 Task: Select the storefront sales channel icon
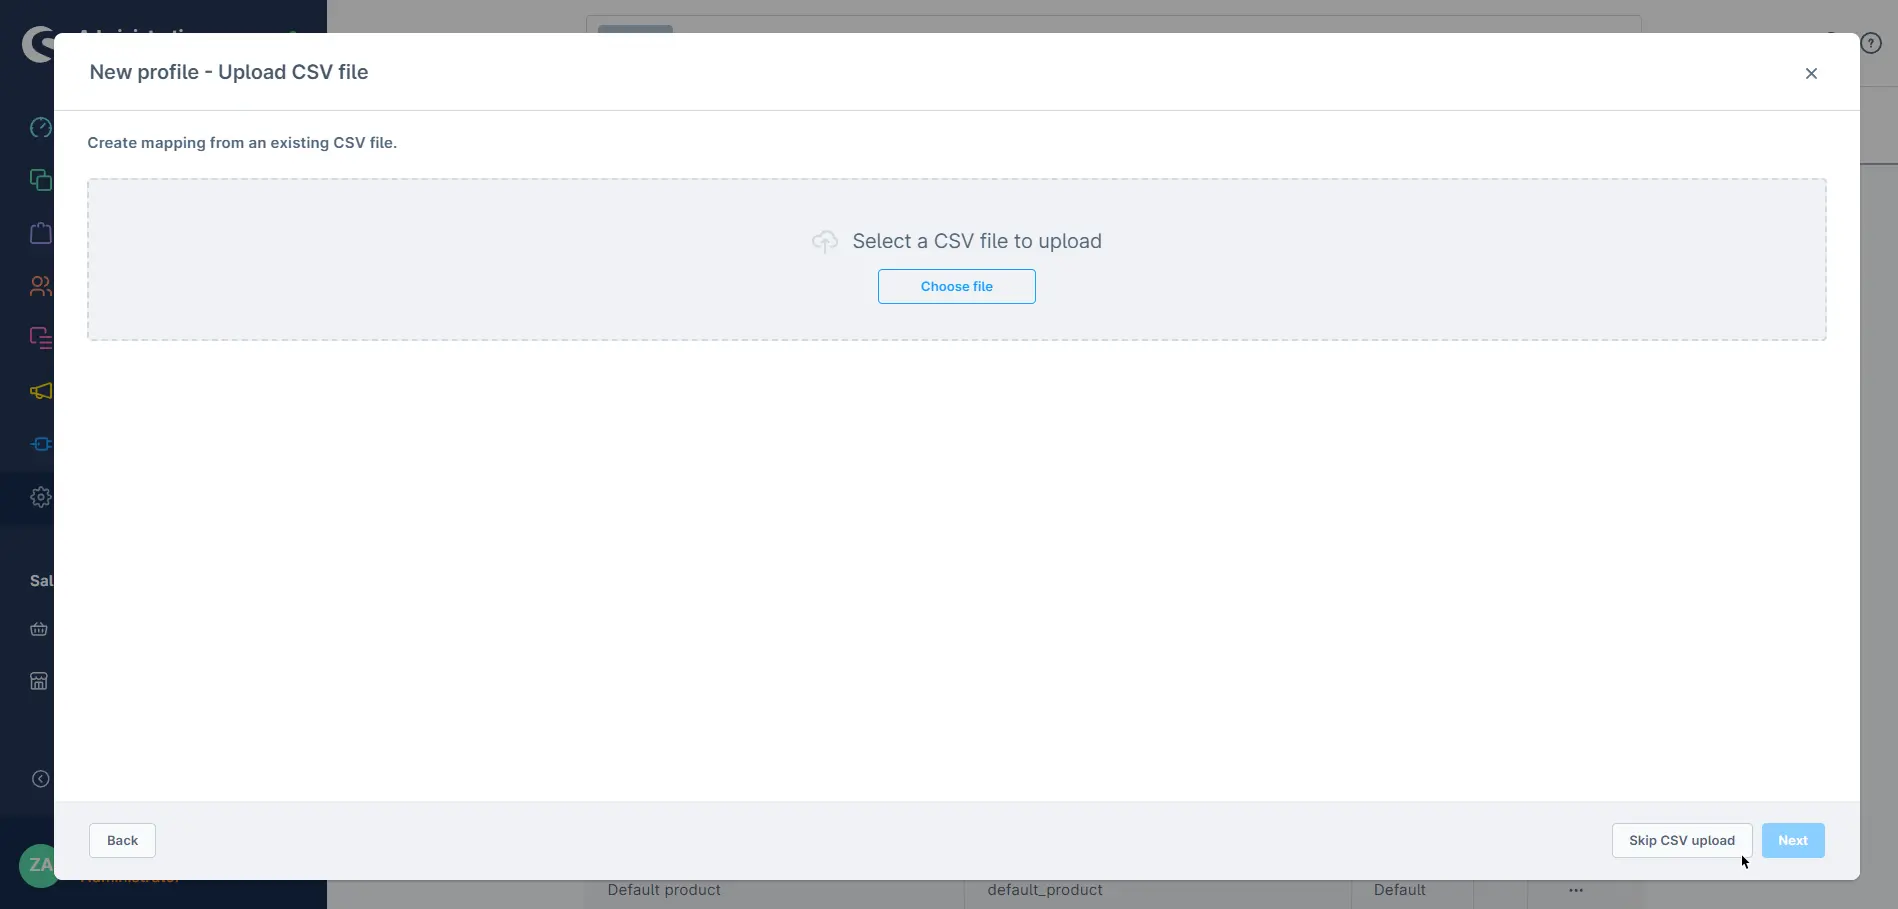point(39,681)
